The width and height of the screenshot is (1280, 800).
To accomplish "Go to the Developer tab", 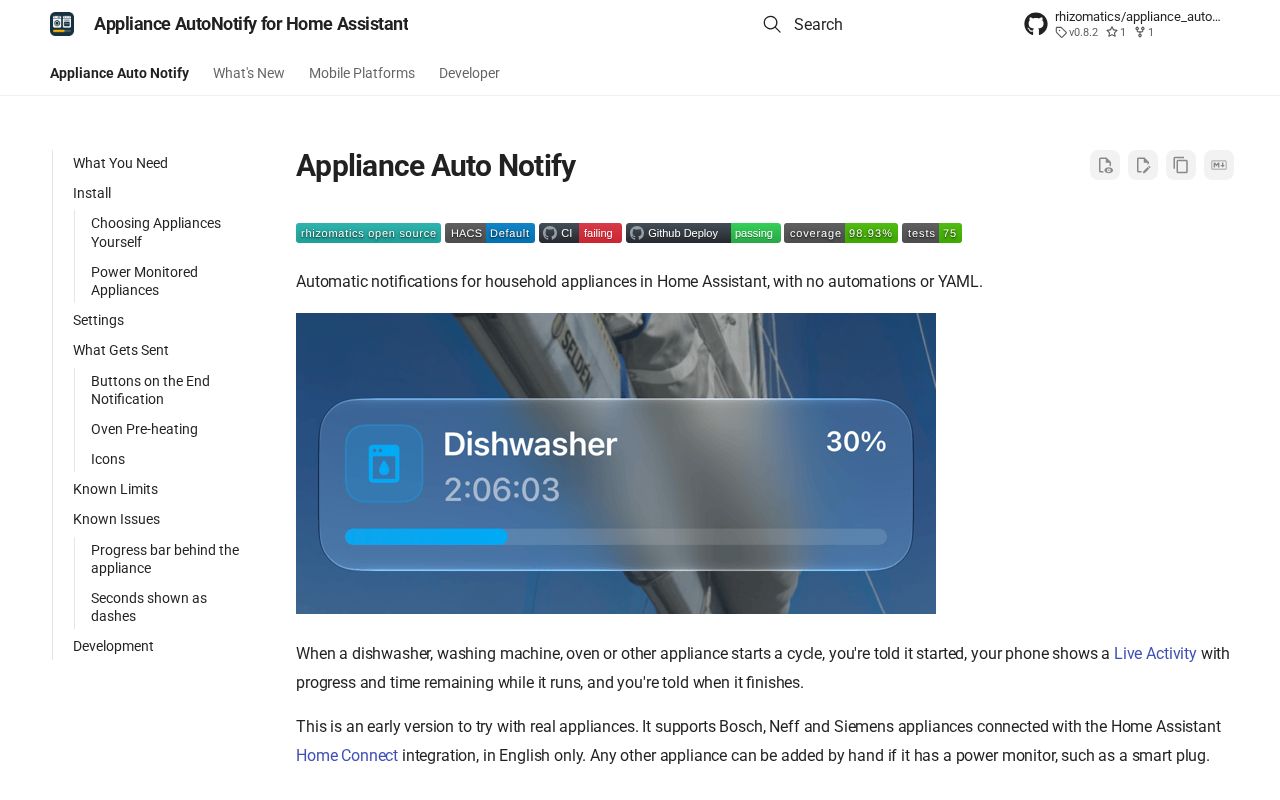I will [469, 73].
